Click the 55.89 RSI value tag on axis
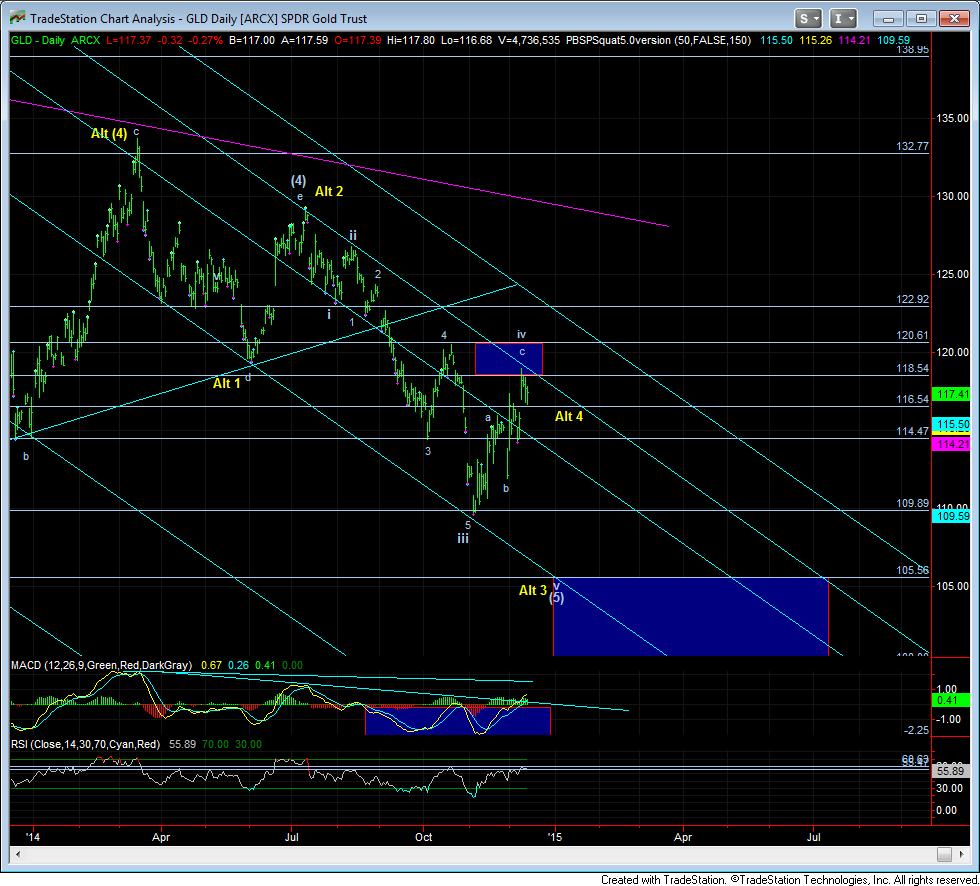980x886 pixels. point(951,771)
